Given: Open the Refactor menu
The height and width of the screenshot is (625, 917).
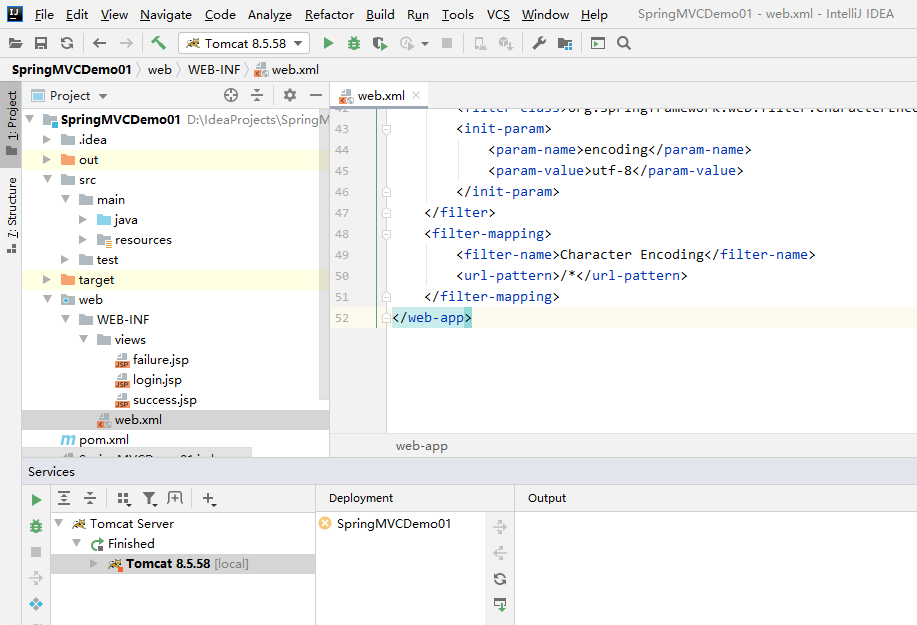Looking at the screenshot, I should [x=329, y=14].
